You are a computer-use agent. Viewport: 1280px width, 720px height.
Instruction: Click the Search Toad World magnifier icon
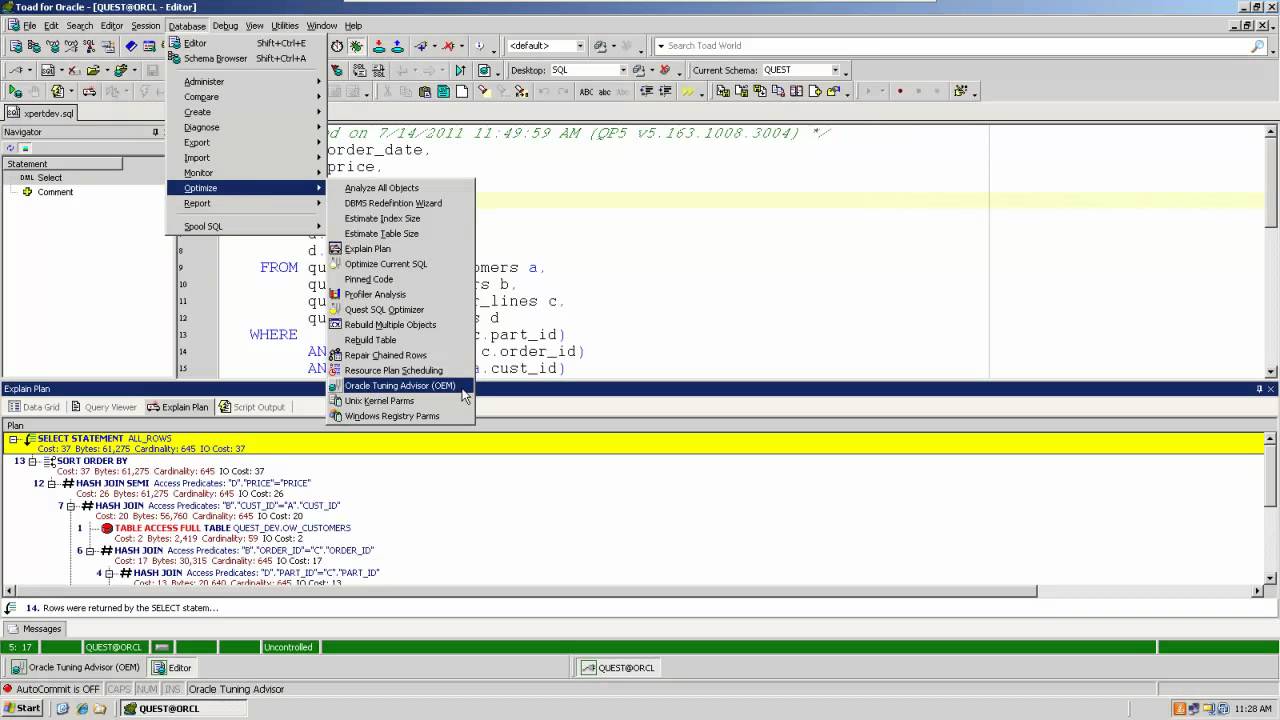coord(1258,46)
